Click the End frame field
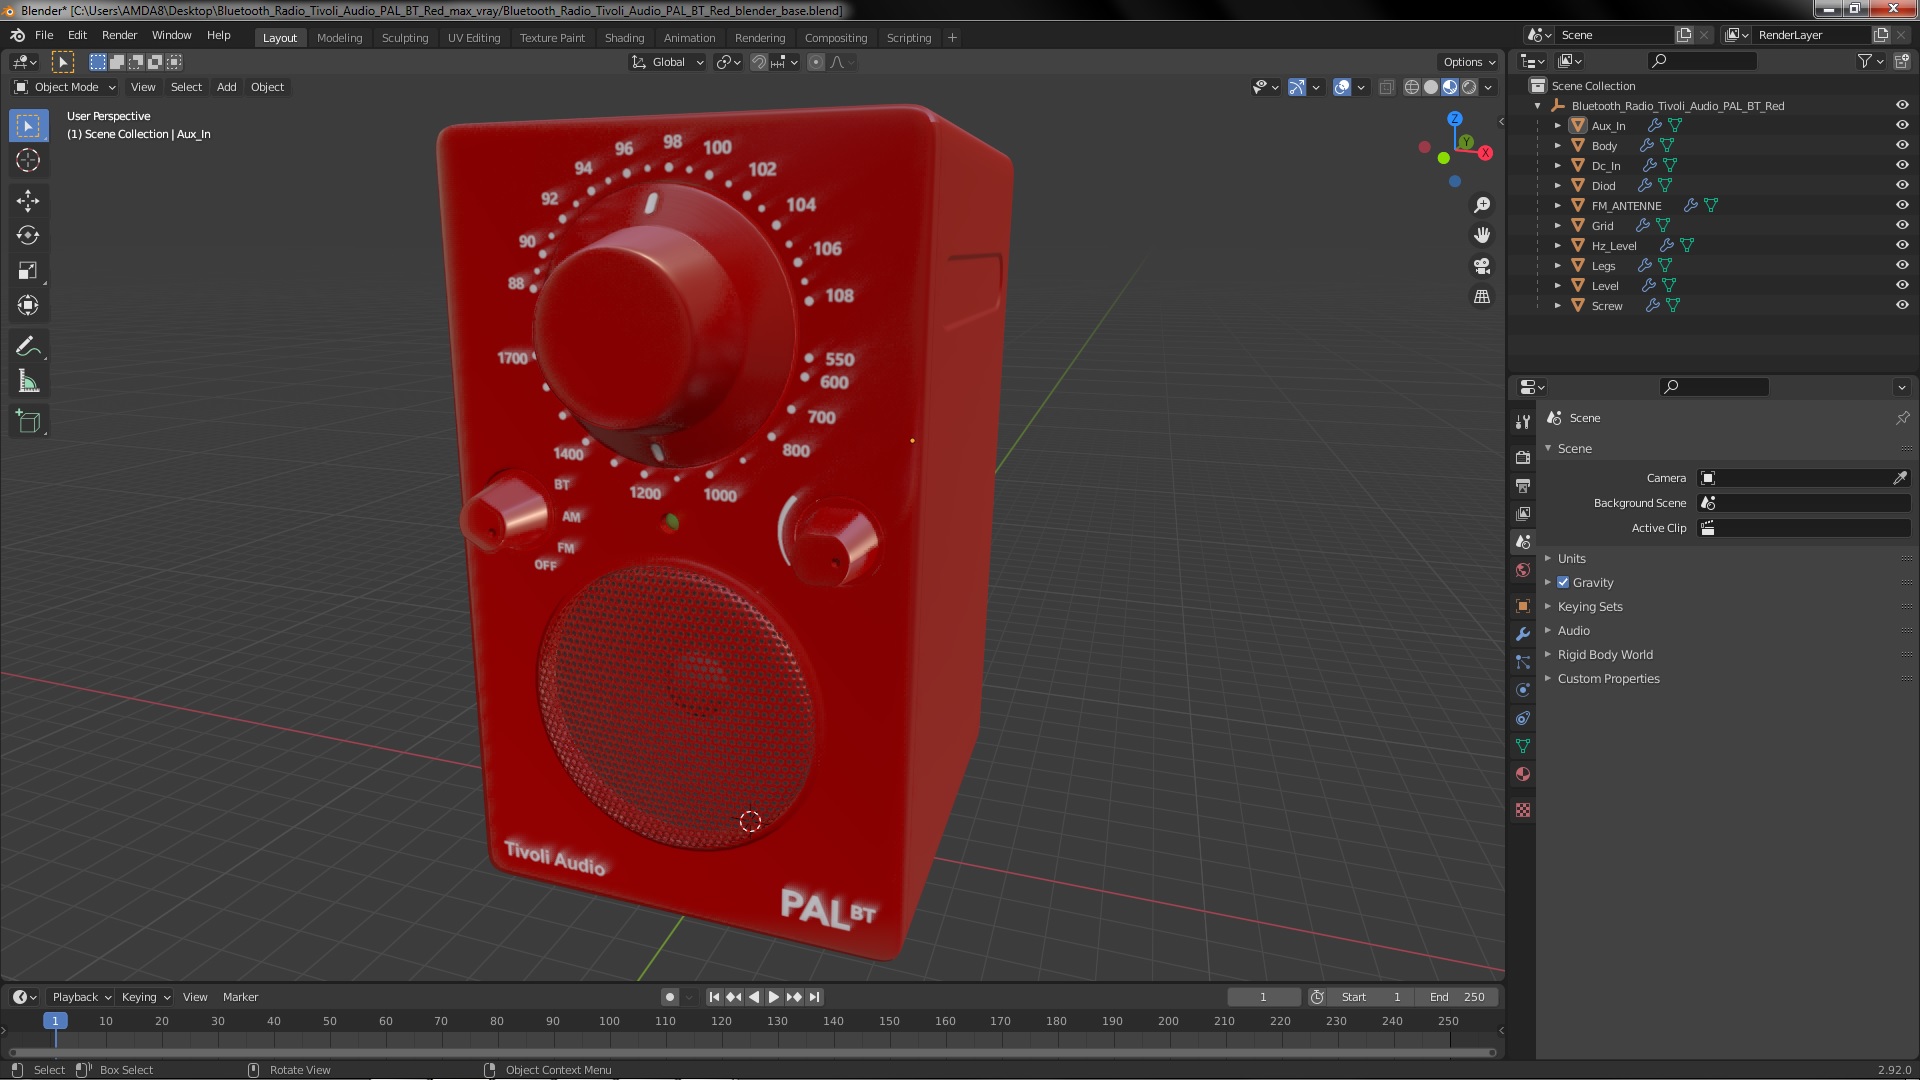 [1457, 997]
